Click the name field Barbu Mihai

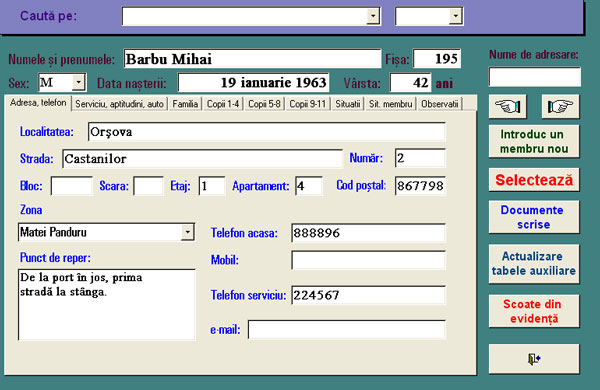pos(253,59)
